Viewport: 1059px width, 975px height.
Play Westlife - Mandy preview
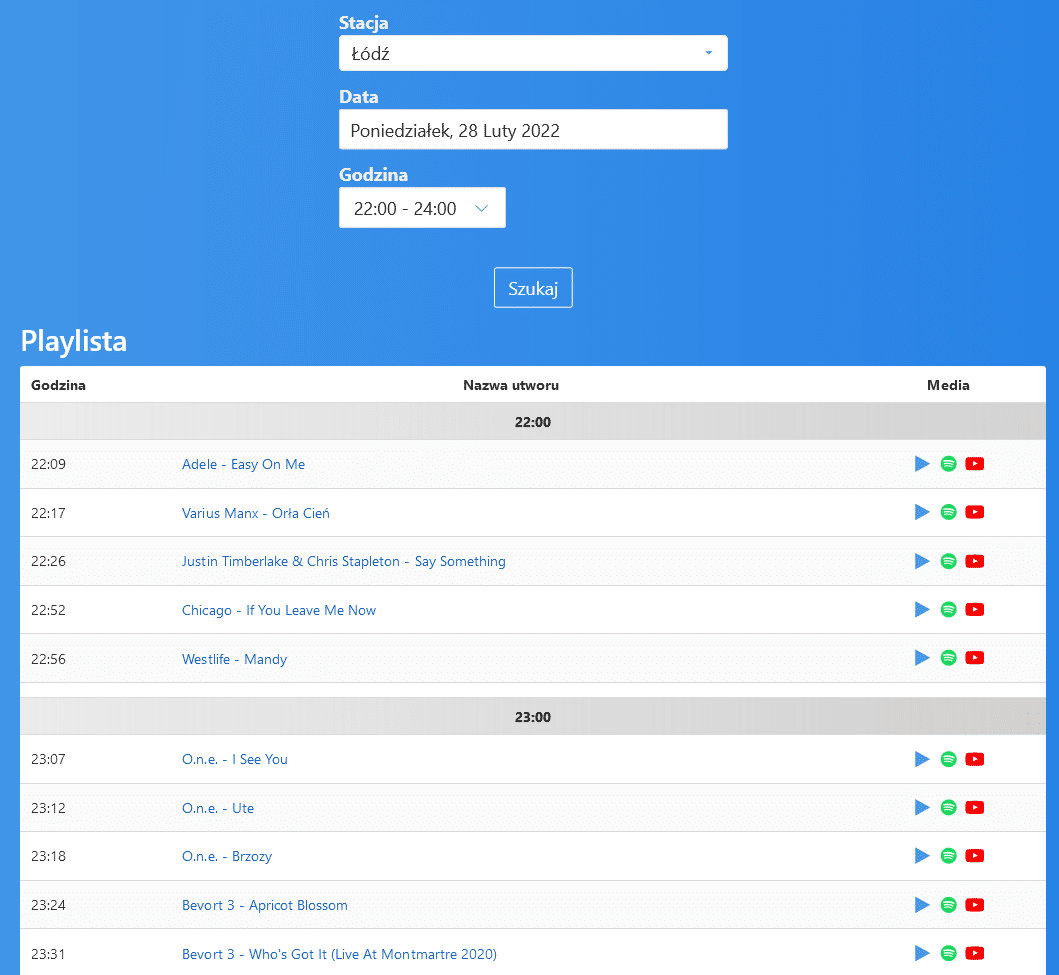click(x=922, y=658)
